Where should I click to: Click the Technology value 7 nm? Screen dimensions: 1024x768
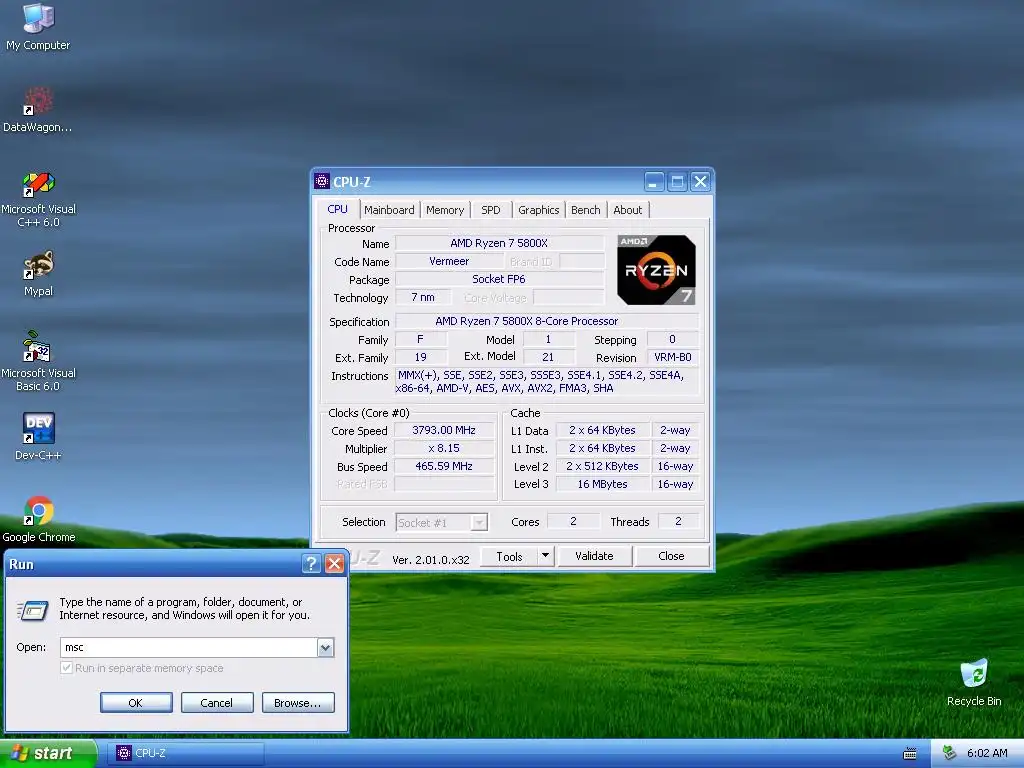423,297
